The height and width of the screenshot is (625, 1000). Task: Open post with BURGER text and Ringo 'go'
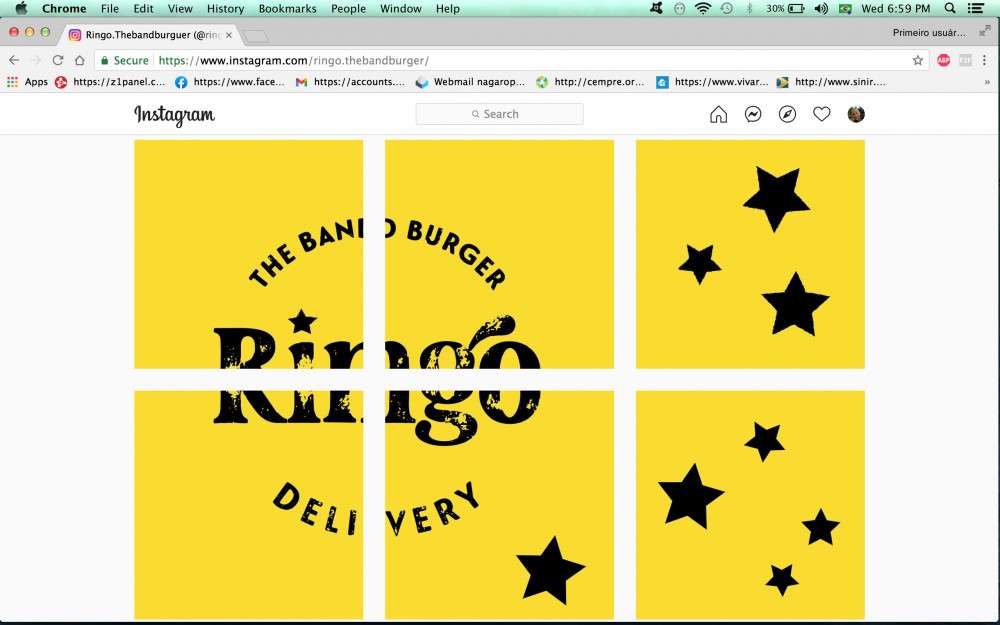[499, 254]
